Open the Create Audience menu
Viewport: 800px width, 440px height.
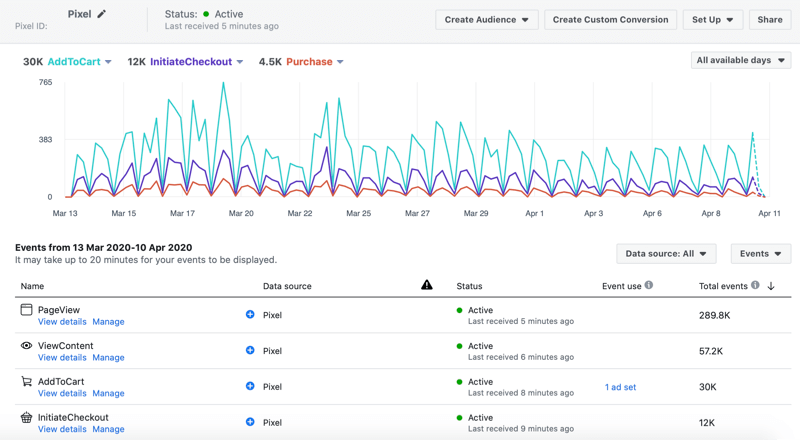pyautogui.click(x=487, y=20)
